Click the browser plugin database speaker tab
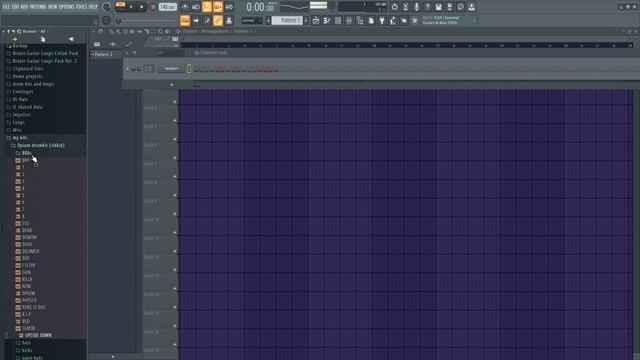The width and height of the screenshot is (640, 360). tap(71, 39)
